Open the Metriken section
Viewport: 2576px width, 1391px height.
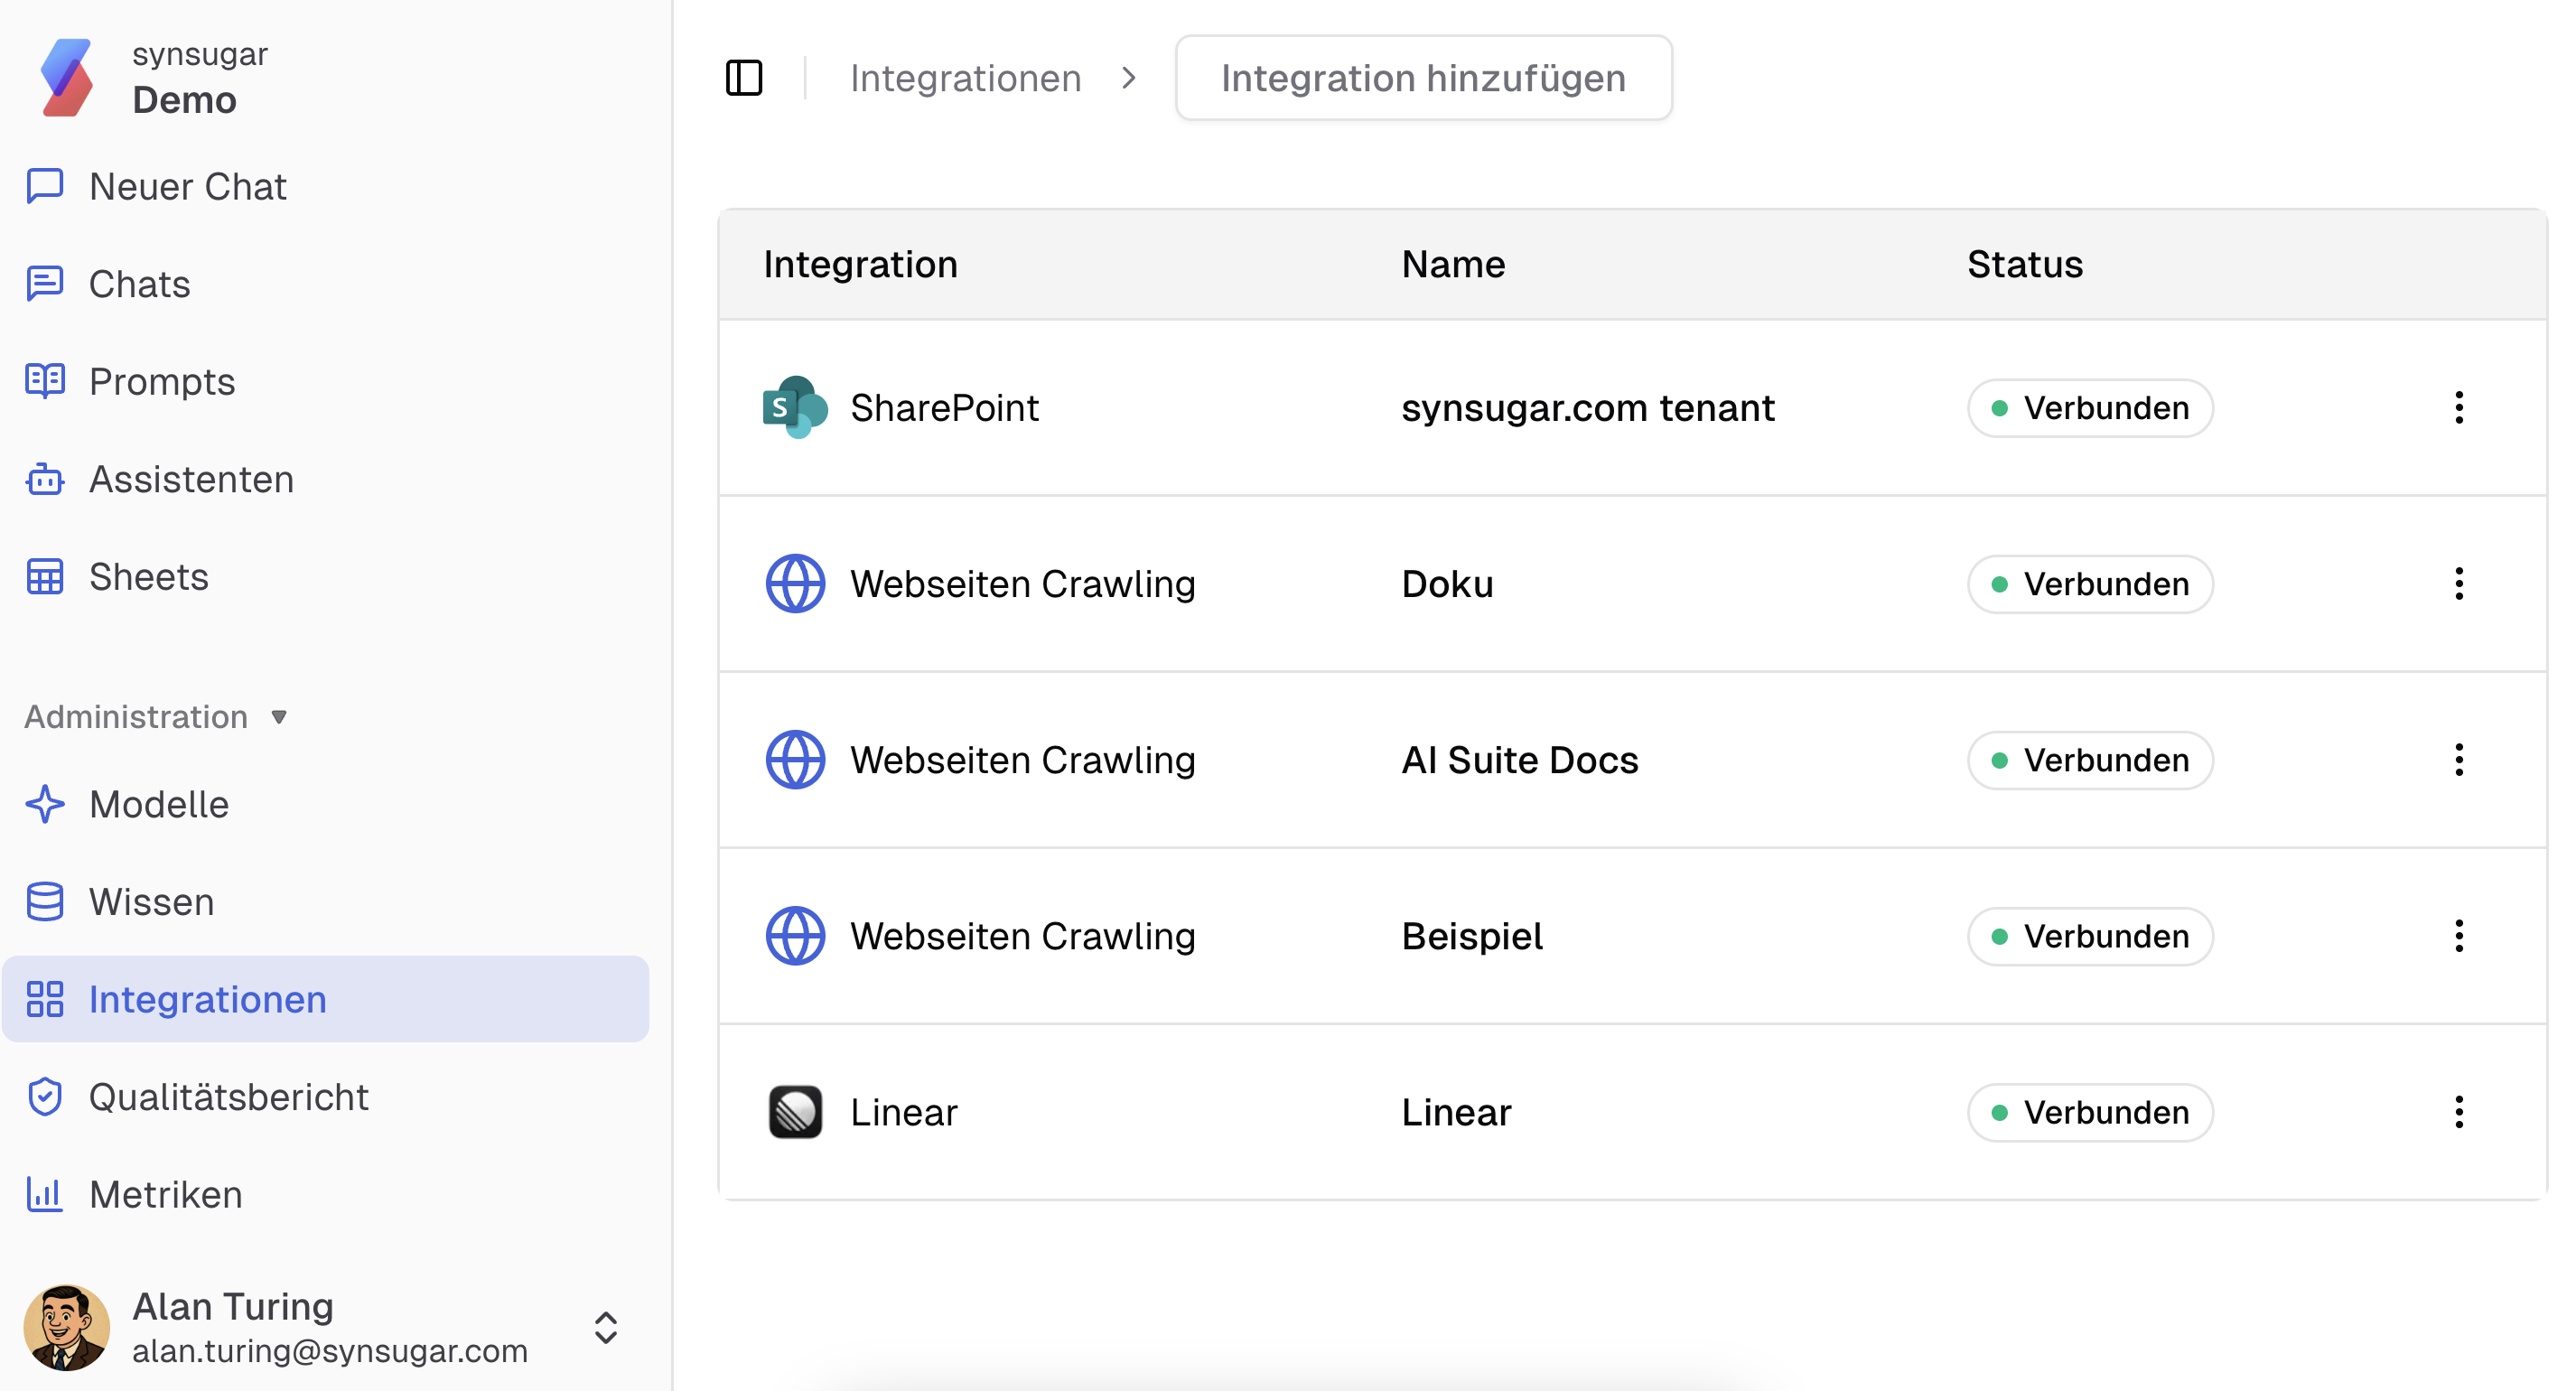click(x=164, y=1194)
